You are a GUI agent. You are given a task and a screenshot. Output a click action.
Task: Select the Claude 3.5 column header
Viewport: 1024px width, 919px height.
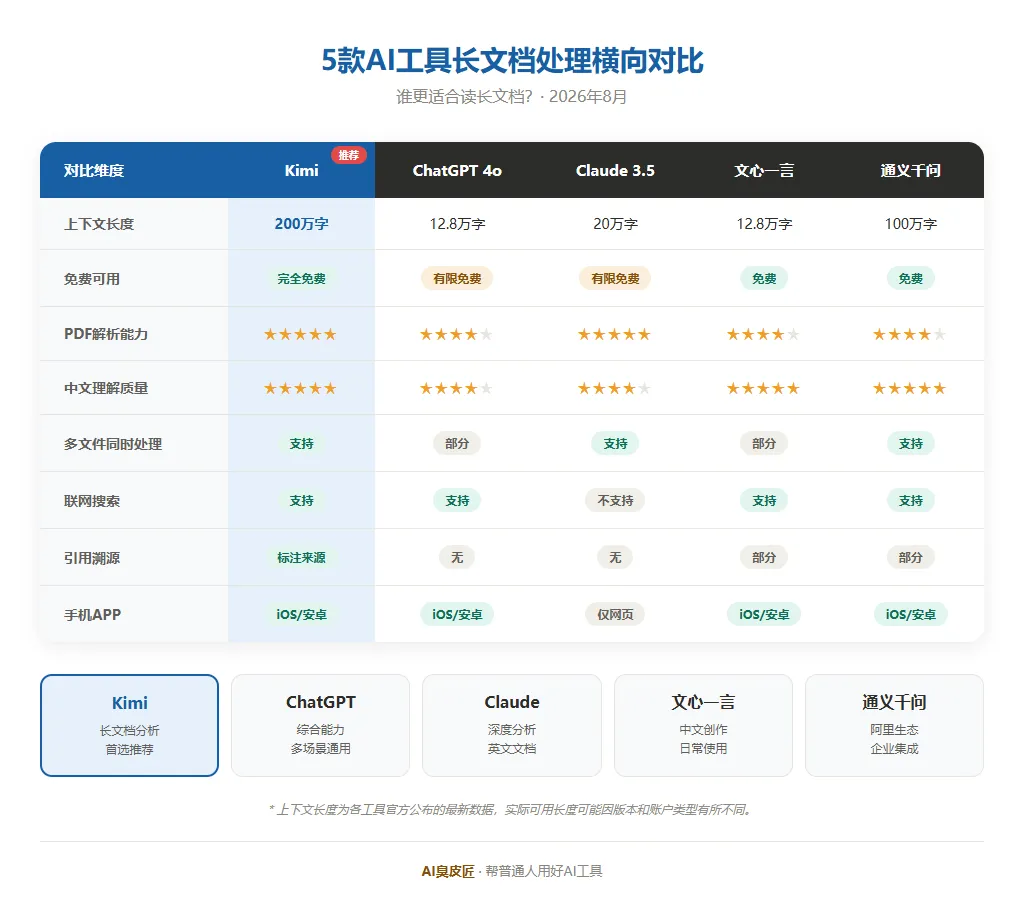615,170
